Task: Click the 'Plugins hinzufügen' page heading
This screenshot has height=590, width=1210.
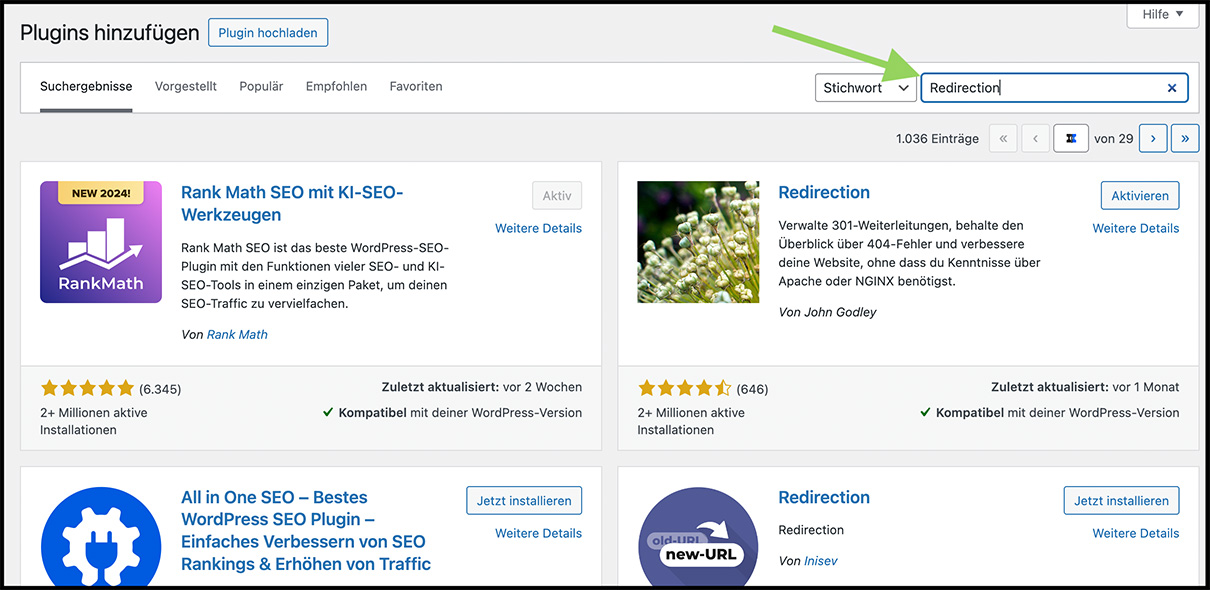Action: (x=110, y=33)
